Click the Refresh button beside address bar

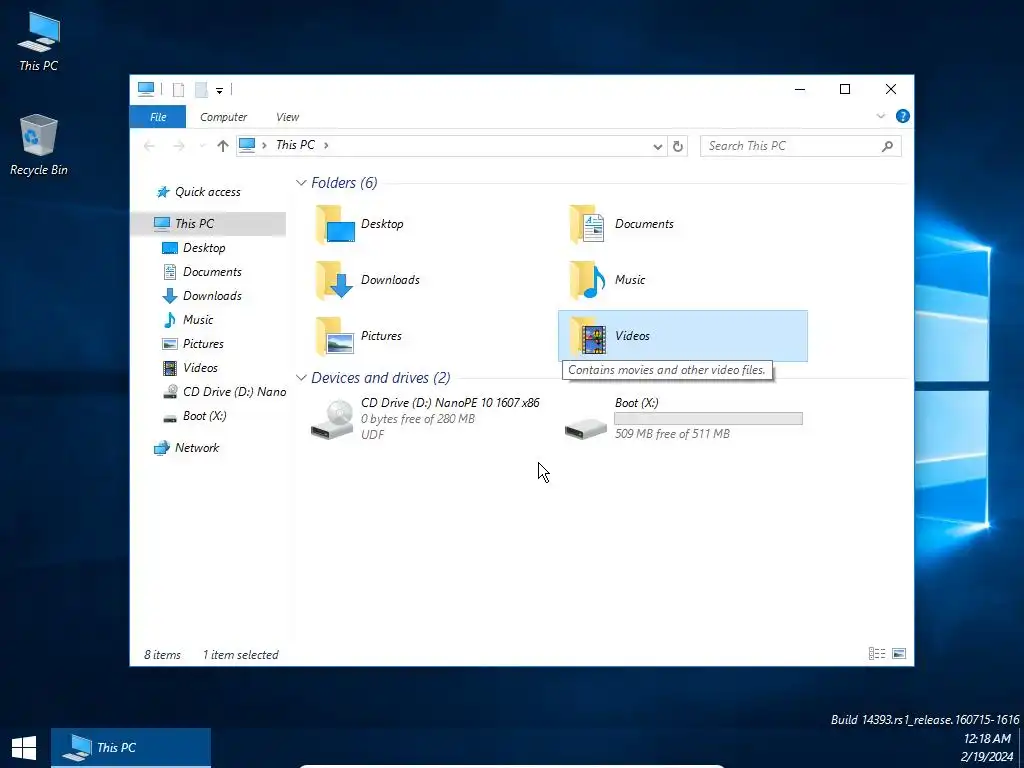(x=678, y=146)
